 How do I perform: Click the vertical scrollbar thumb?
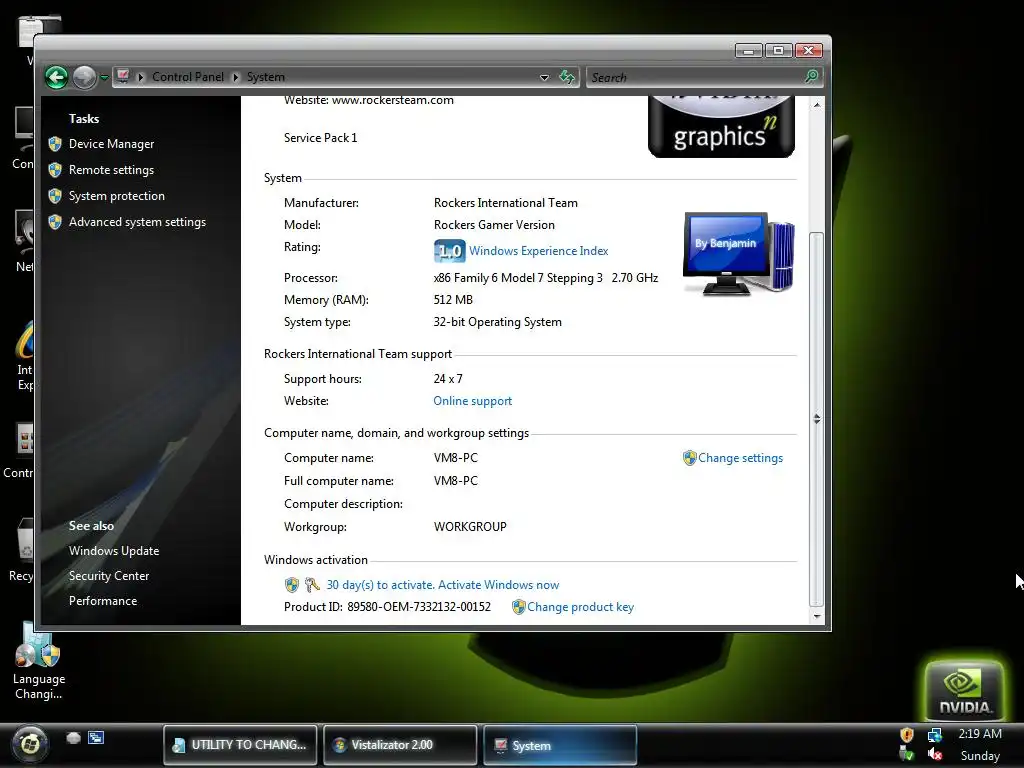[816, 419]
